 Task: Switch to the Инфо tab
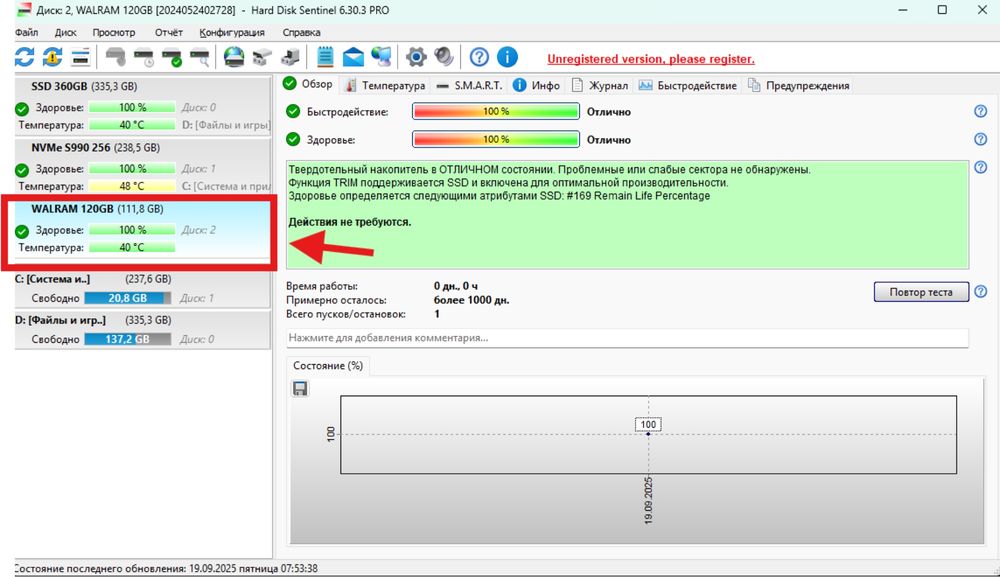537,85
